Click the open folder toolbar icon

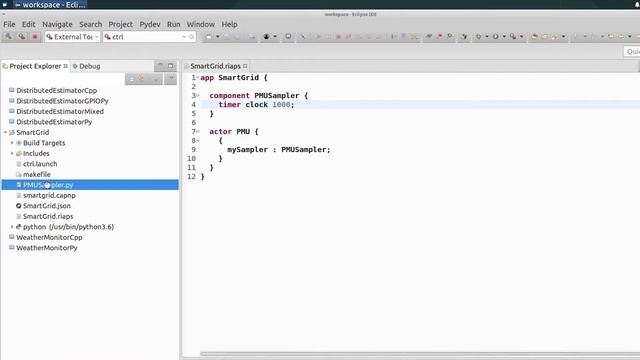(x=544, y=37)
